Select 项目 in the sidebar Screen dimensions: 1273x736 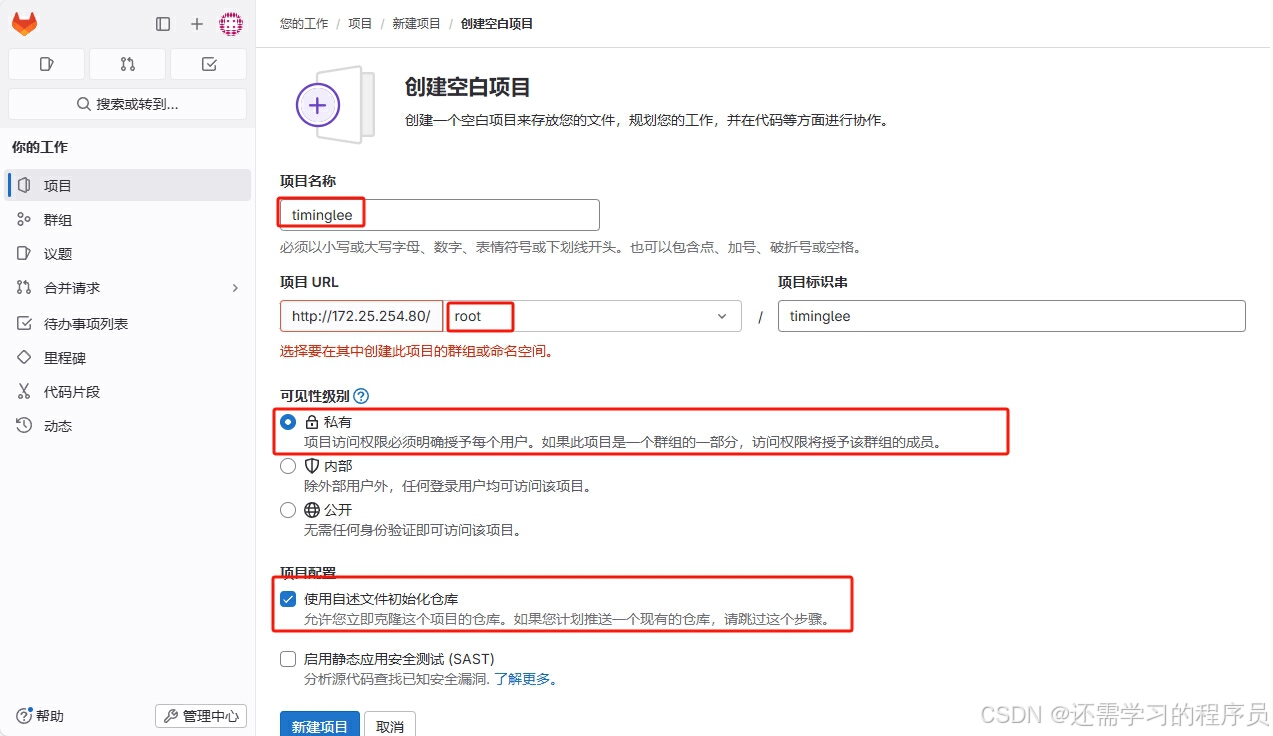tap(129, 185)
